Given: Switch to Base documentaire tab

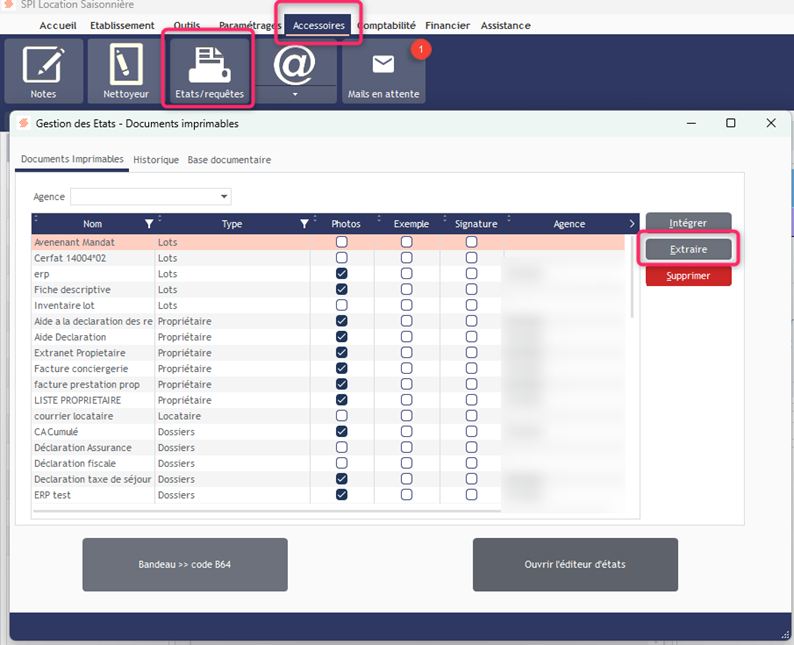Looking at the screenshot, I should pos(229,160).
